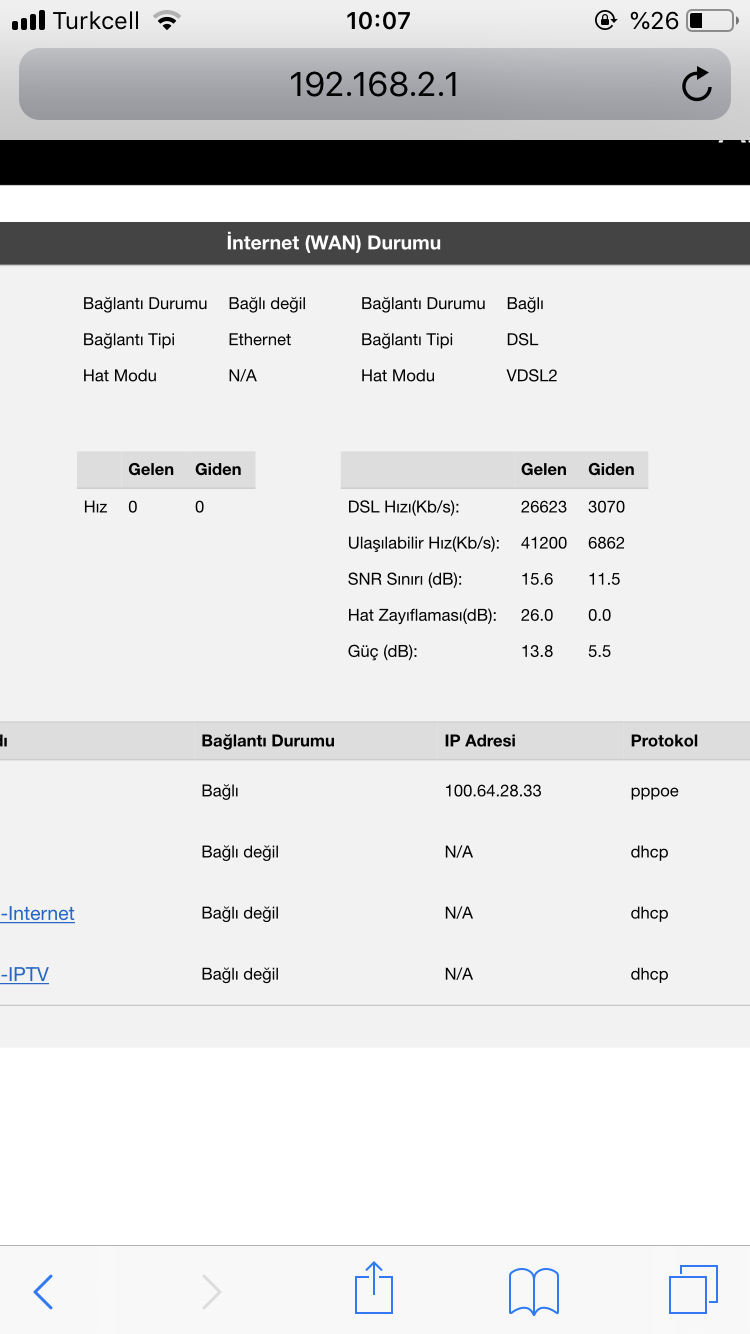Select the IP address 100.64.28.33
This screenshot has width=750, height=1334.
pos(493,791)
